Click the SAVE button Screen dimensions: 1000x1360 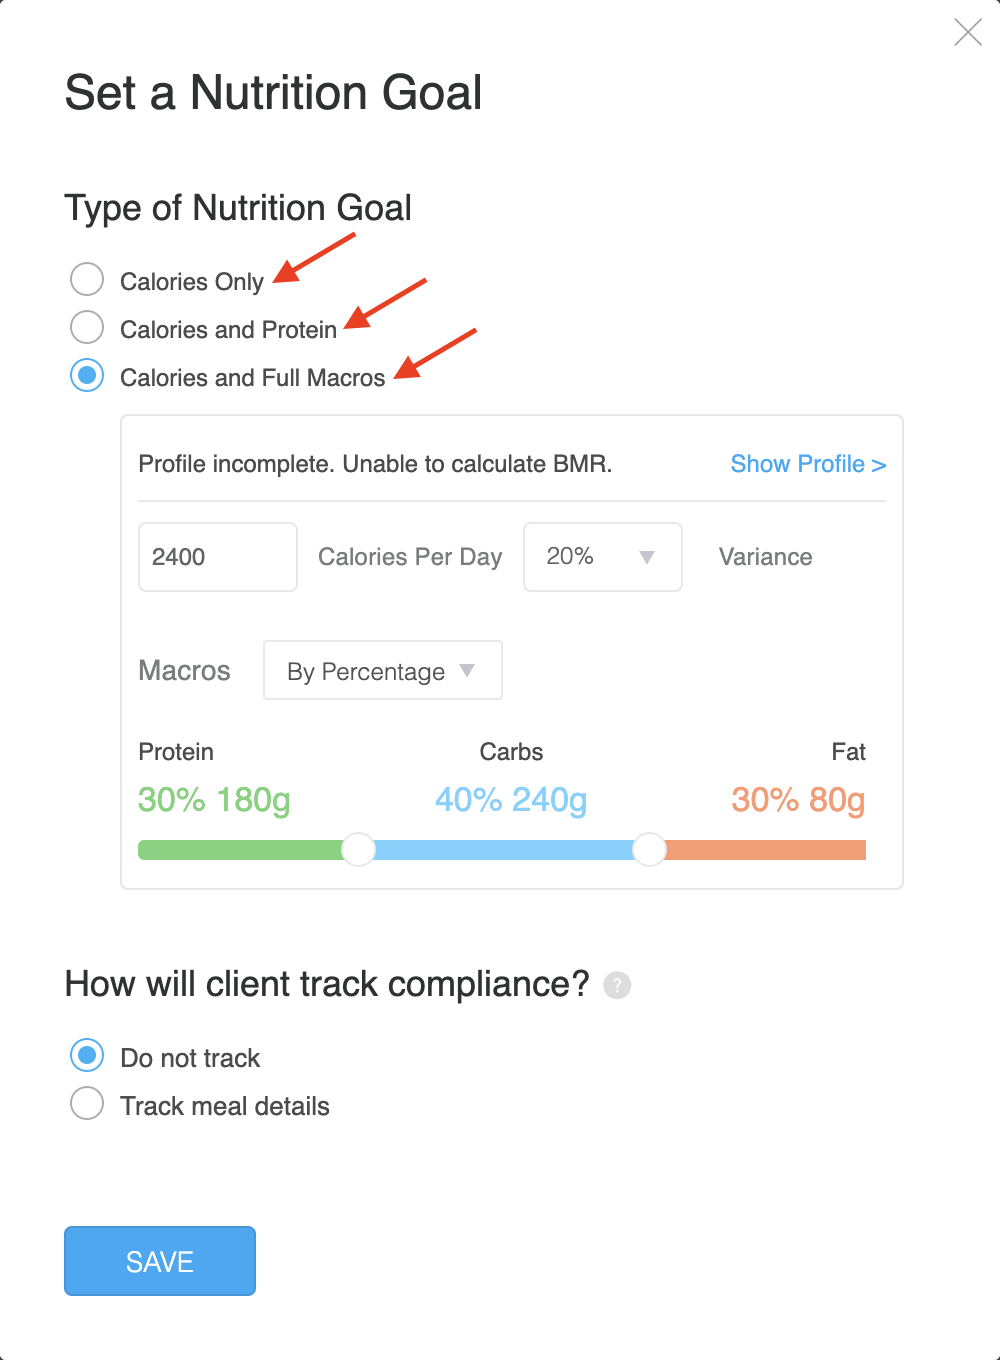(x=160, y=1261)
